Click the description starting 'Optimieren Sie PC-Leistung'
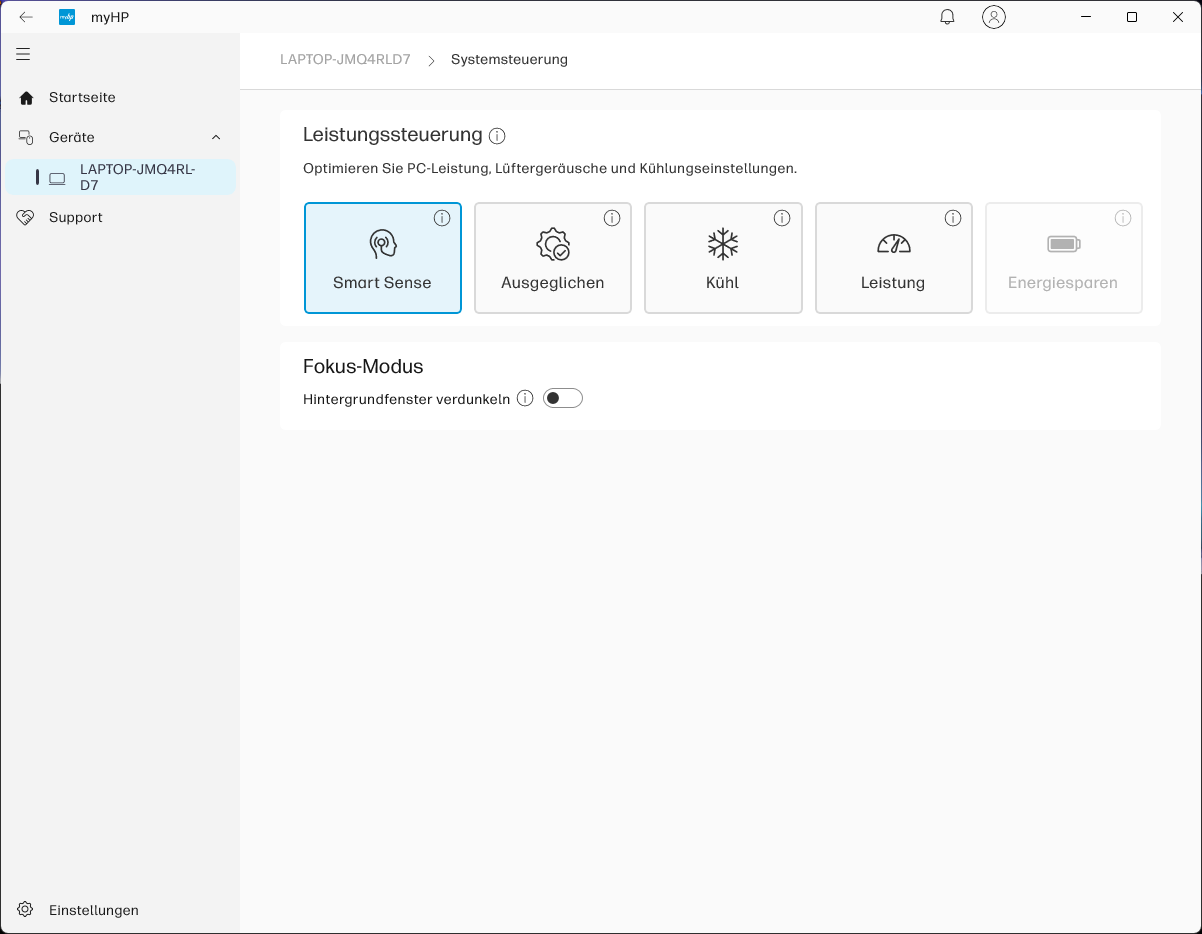The image size is (1202, 934). pyautogui.click(x=550, y=169)
